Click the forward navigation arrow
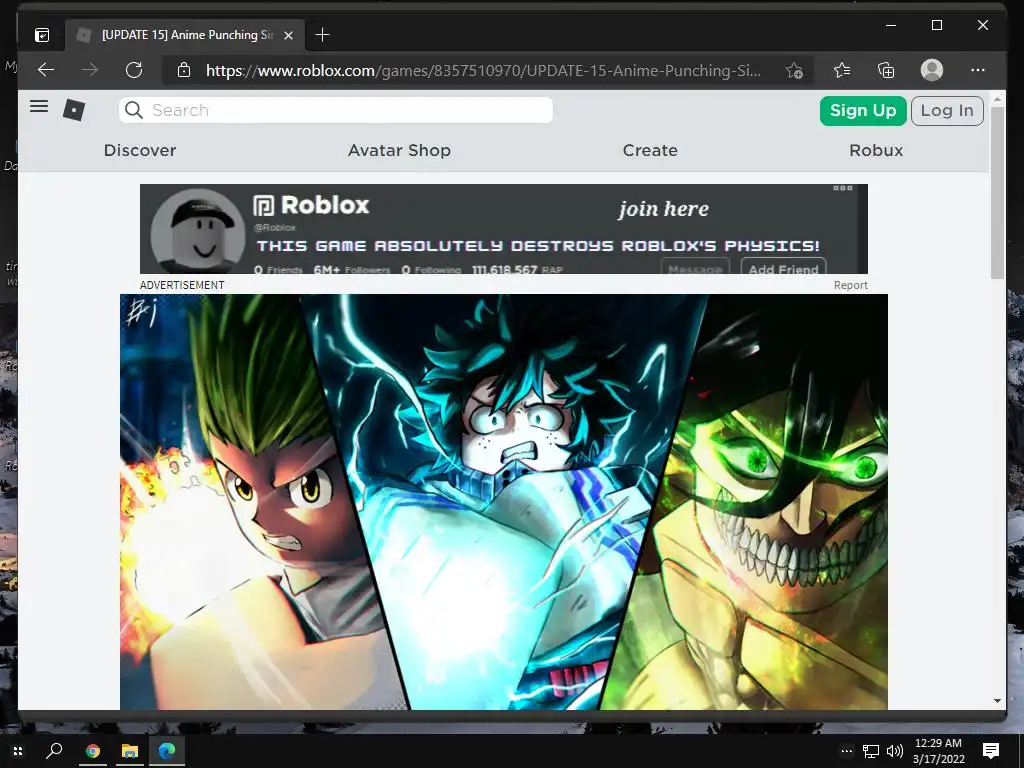 [x=90, y=70]
